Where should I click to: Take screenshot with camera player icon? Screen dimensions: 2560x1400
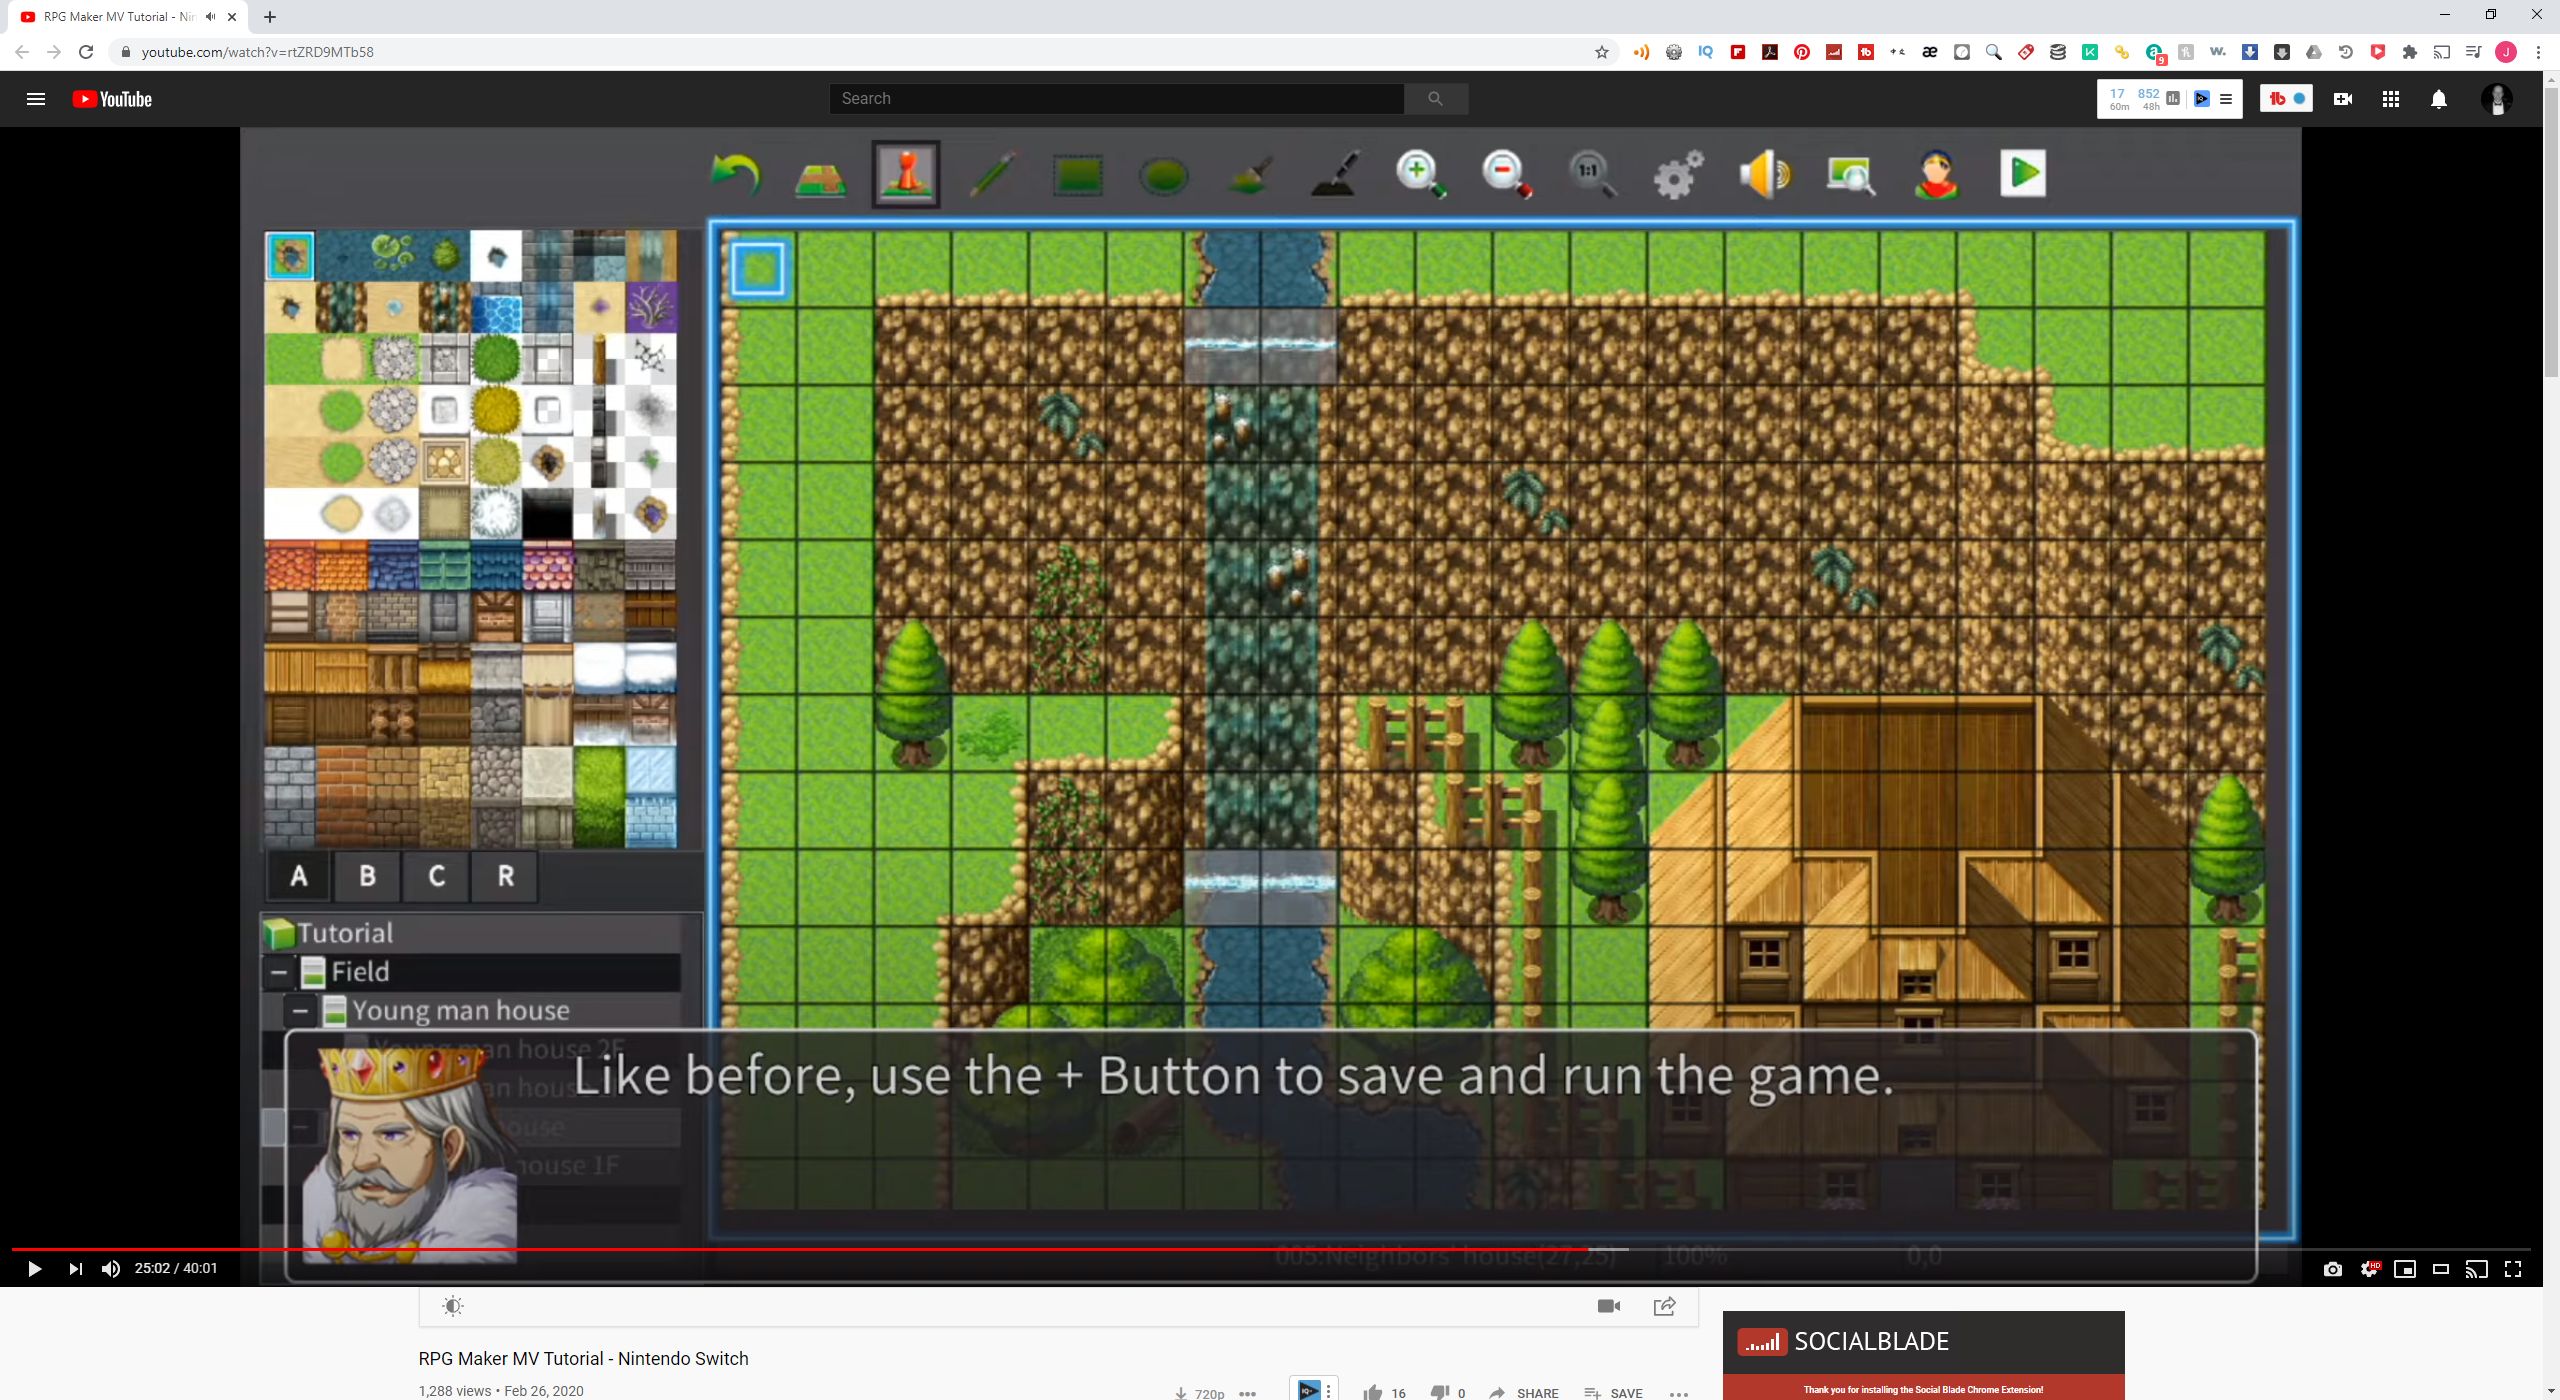tap(2332, 1269)
